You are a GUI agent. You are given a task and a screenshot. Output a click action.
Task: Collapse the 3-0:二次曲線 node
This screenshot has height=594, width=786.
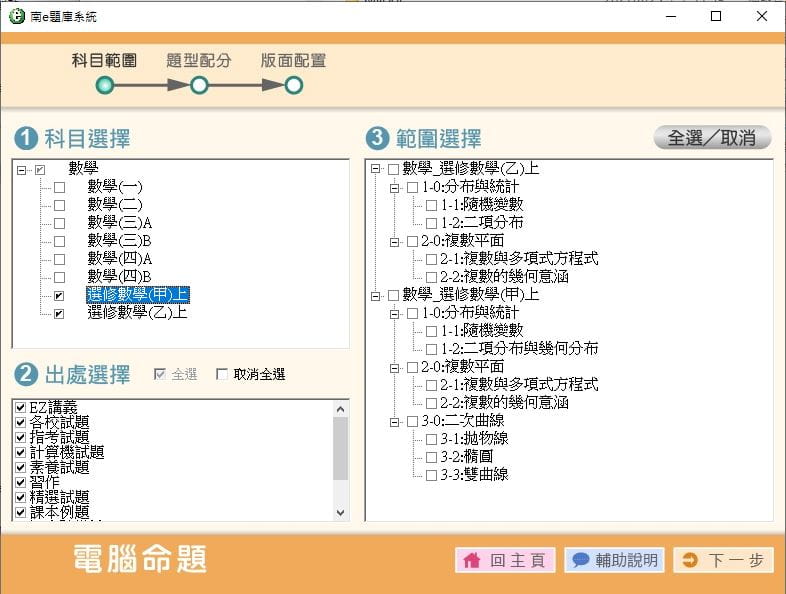click(x=395, y=422)
